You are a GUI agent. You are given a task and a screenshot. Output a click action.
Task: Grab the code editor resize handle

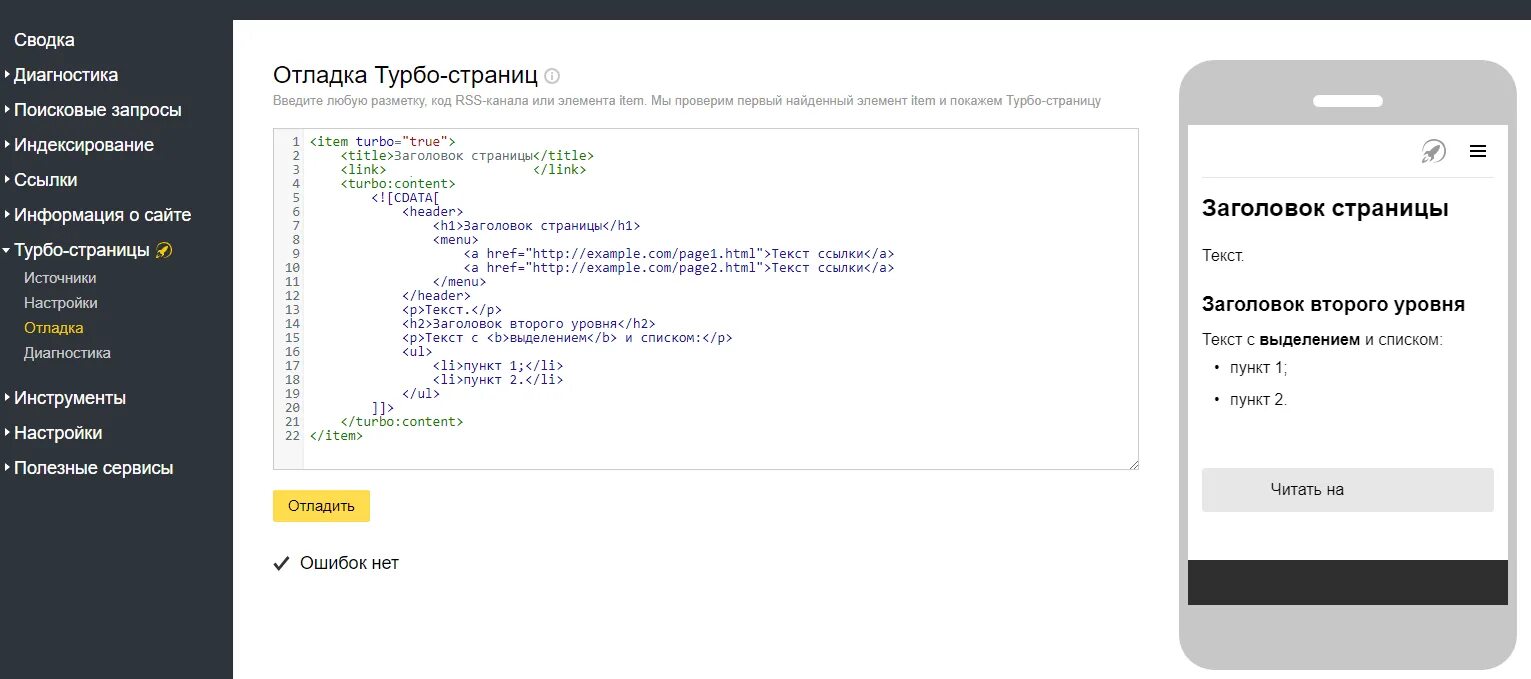[1133, 464]
